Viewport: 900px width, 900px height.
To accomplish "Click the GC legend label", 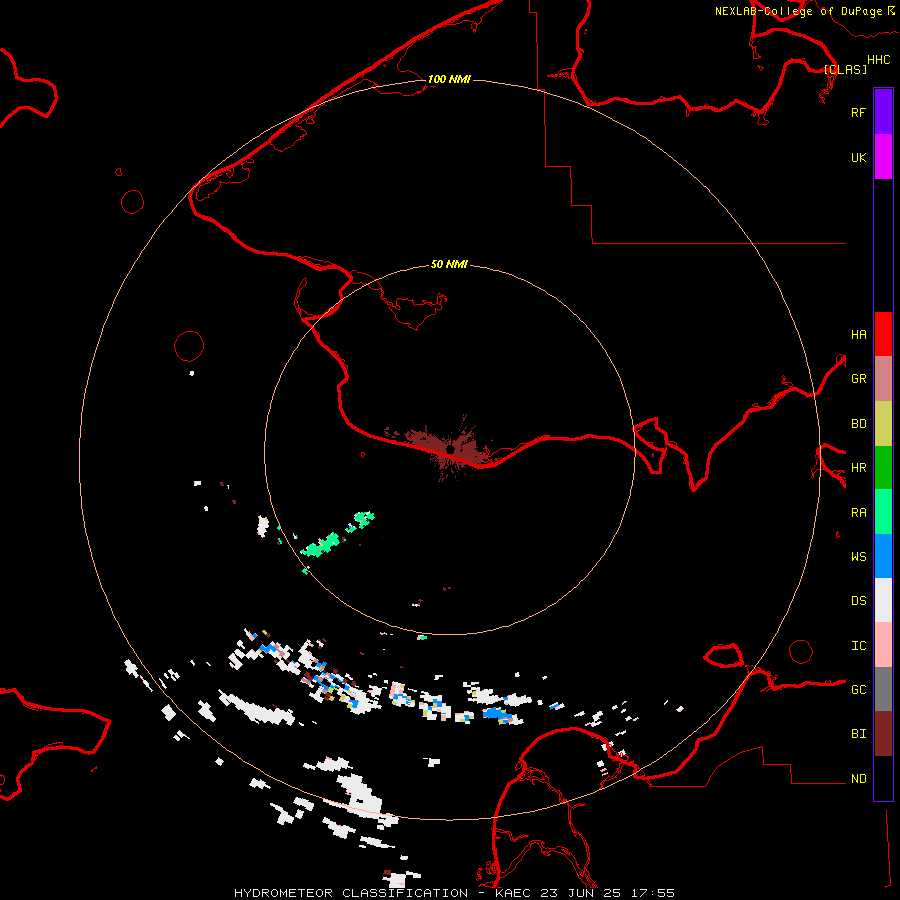I will 858,690.
